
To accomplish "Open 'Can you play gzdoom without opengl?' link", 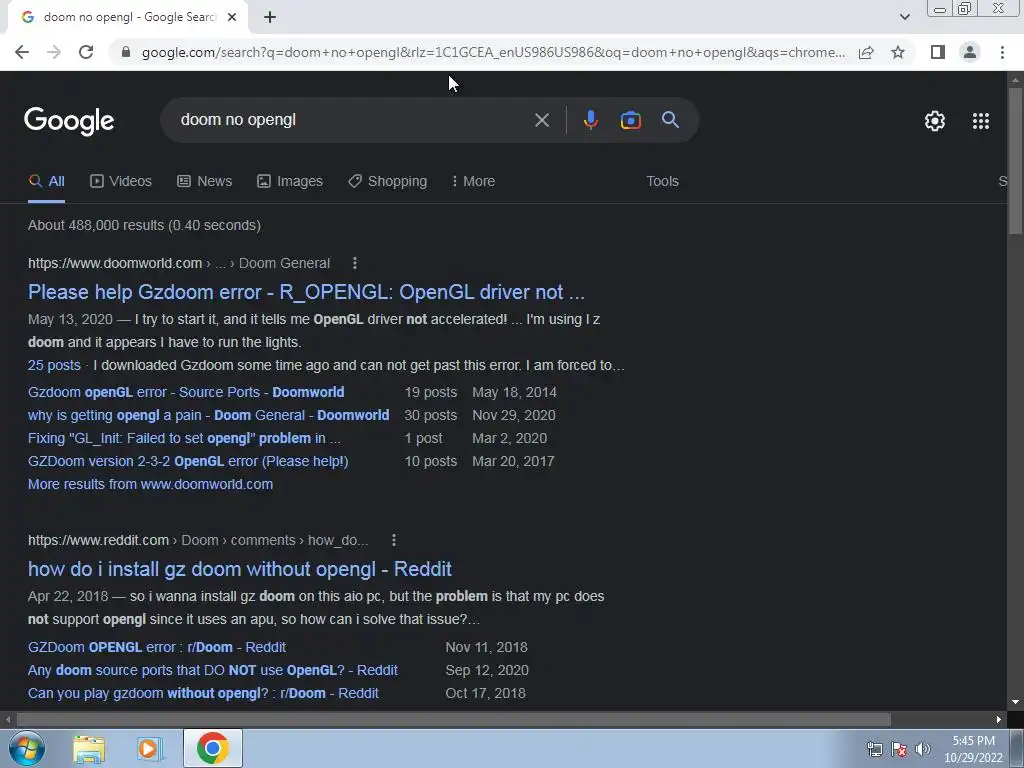I will 203,694.
